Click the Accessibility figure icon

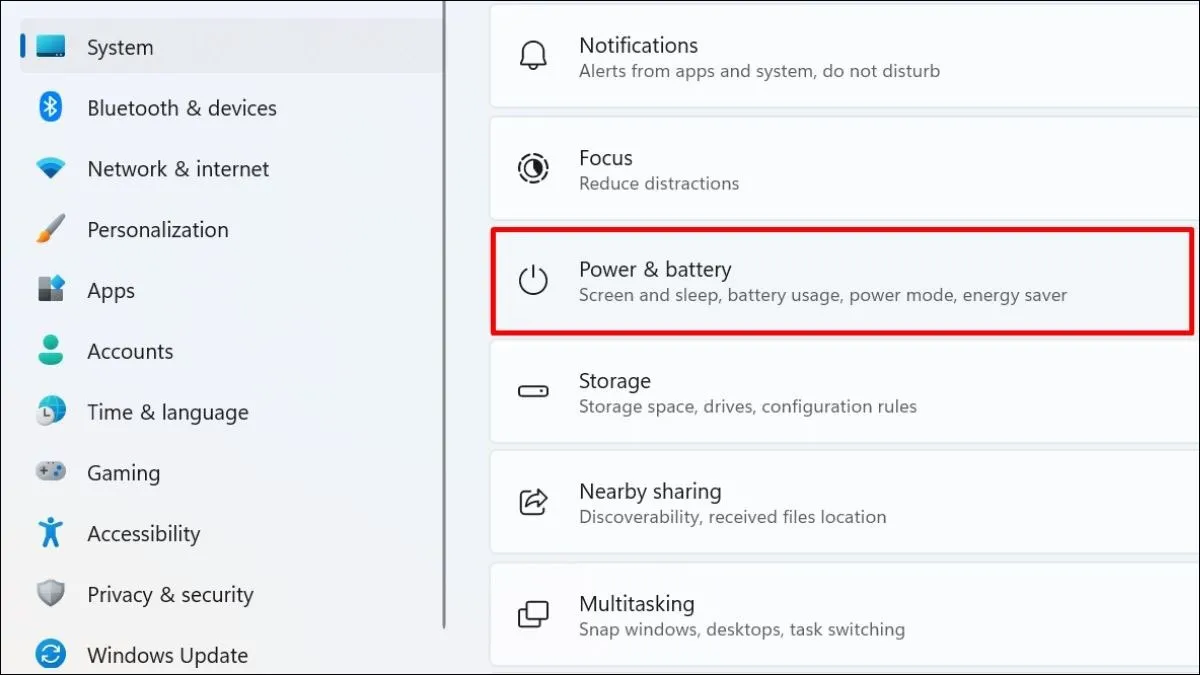click(50, 533)
